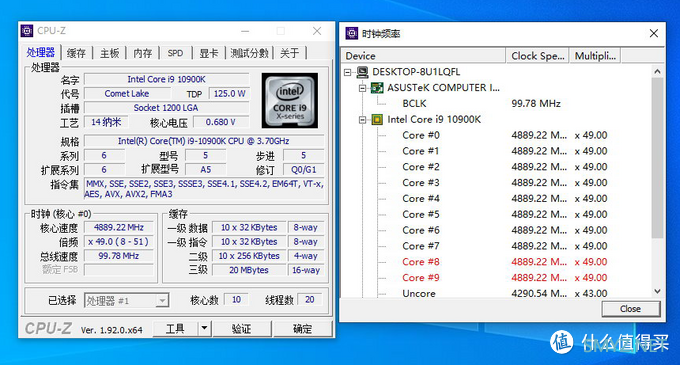Click the scroll-up arrow in the device list

(657, 72)
